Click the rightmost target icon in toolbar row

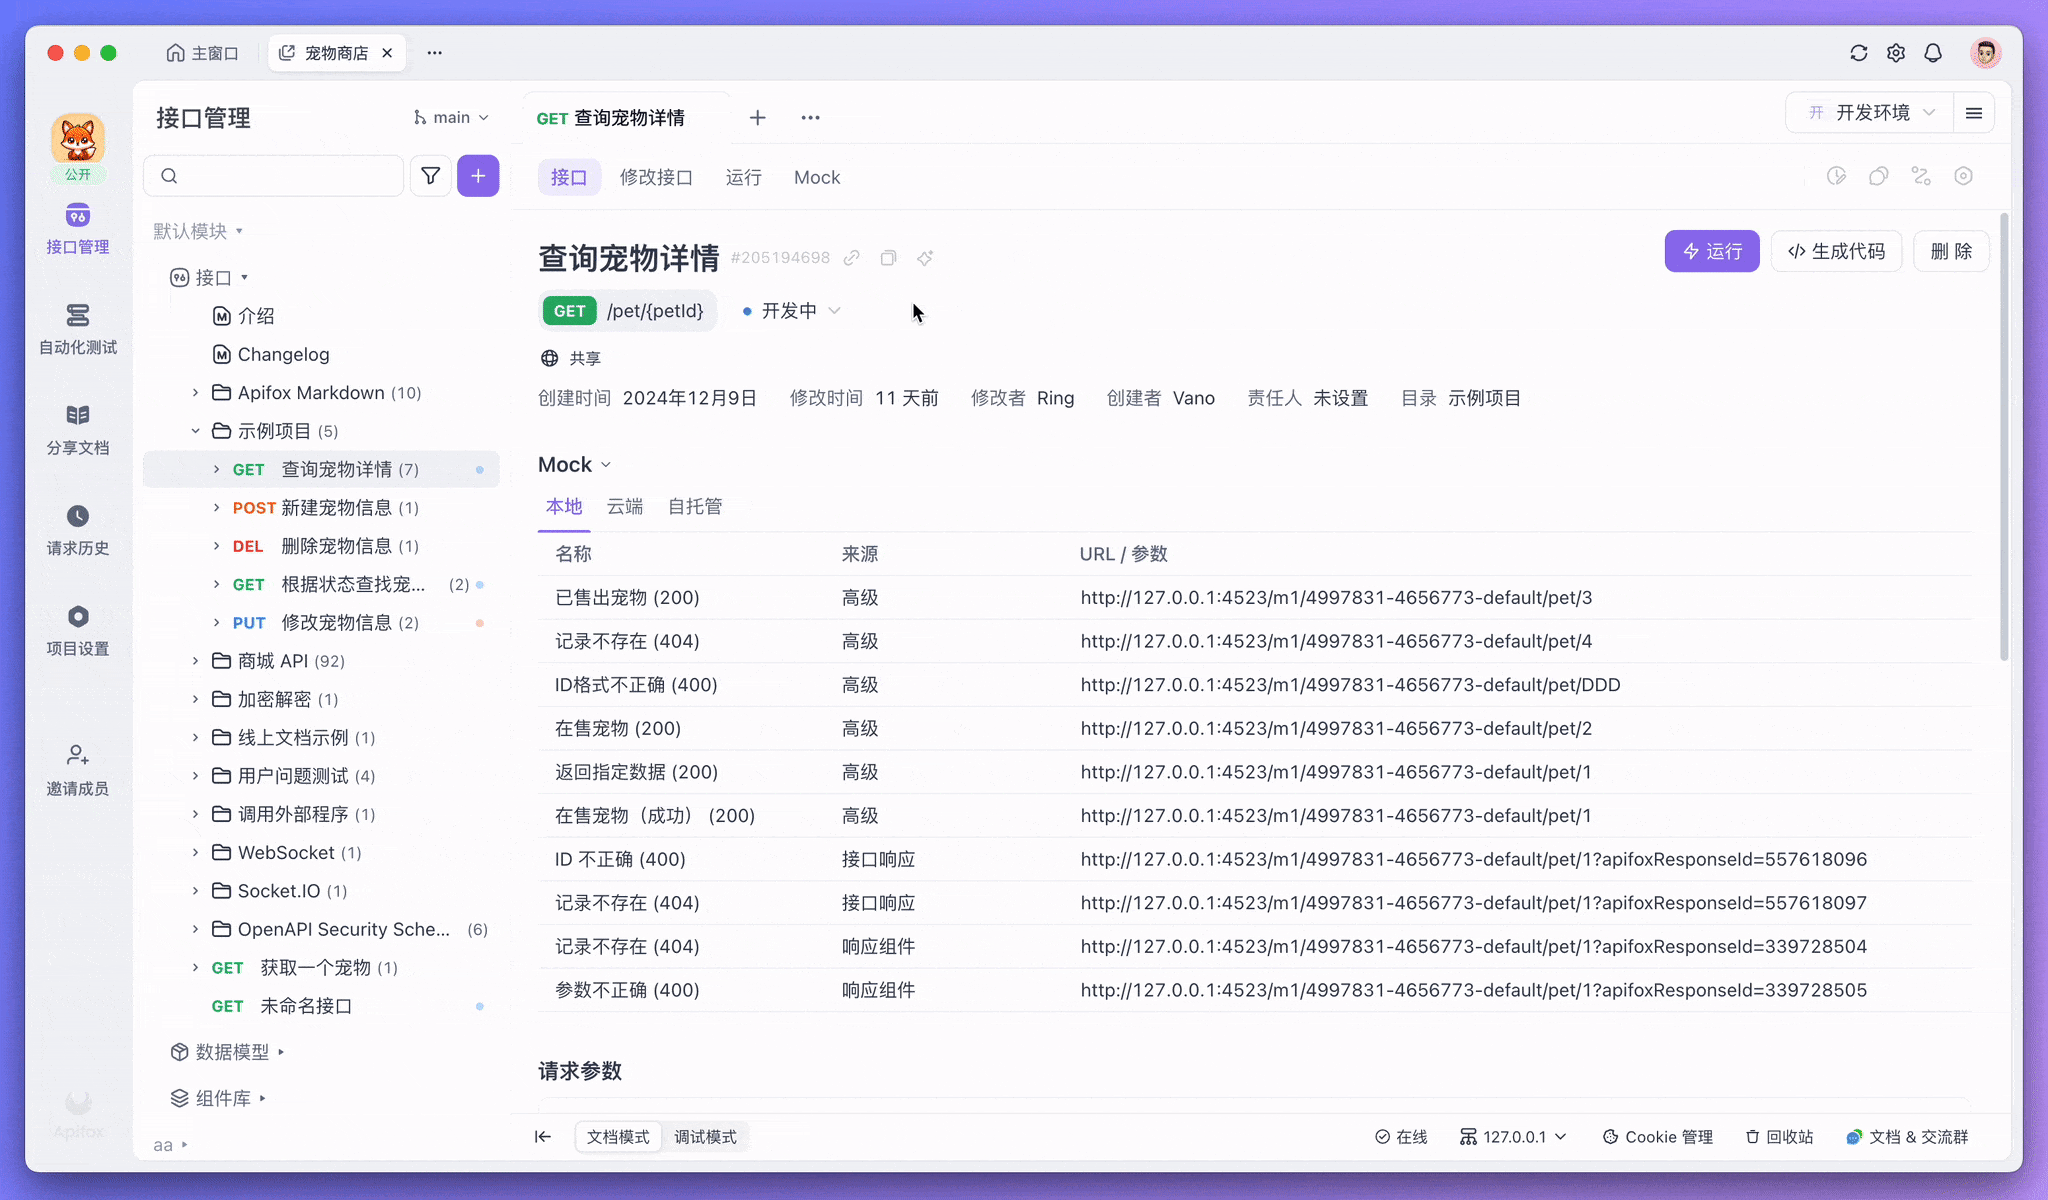pos(1963,176)
